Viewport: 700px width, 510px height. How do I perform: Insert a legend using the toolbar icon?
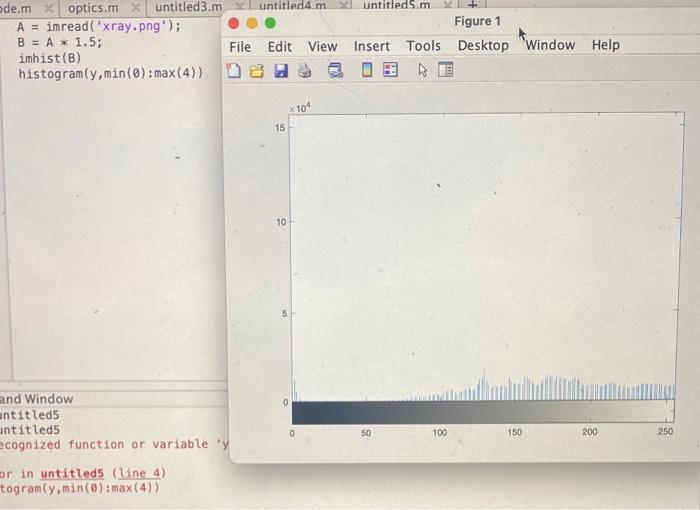pos(390,70)
